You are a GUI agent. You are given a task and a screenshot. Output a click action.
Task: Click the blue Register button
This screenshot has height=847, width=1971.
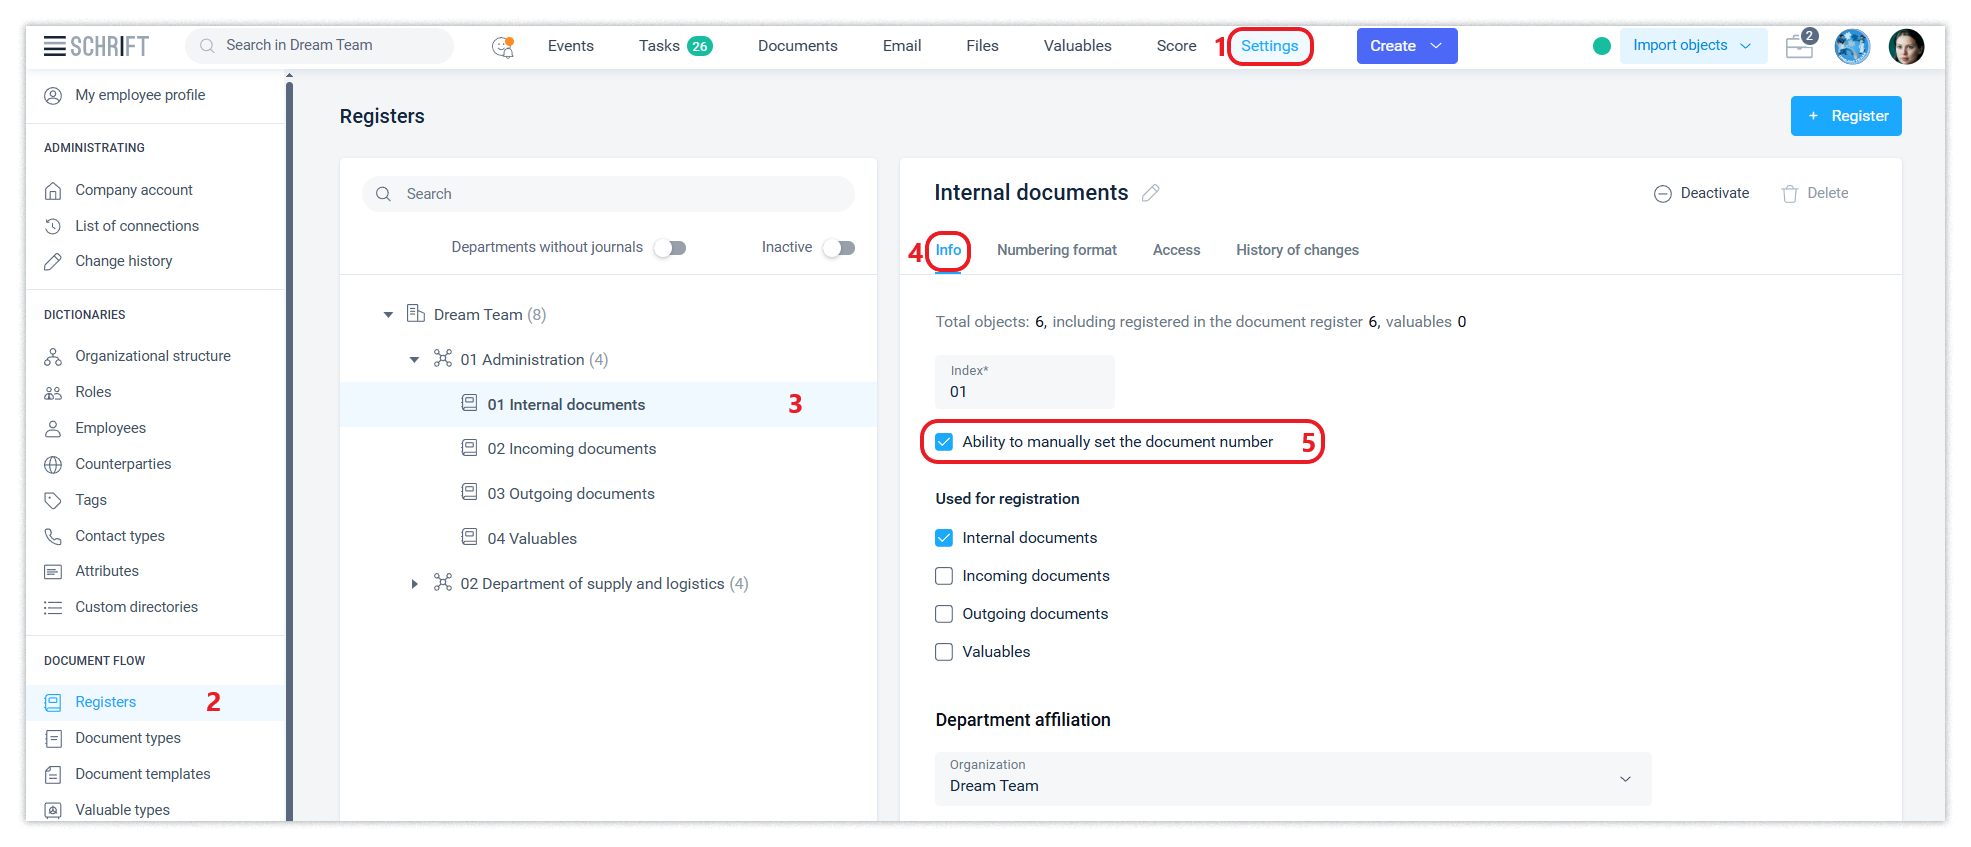pyautogui.click(x=1845, y=116)
